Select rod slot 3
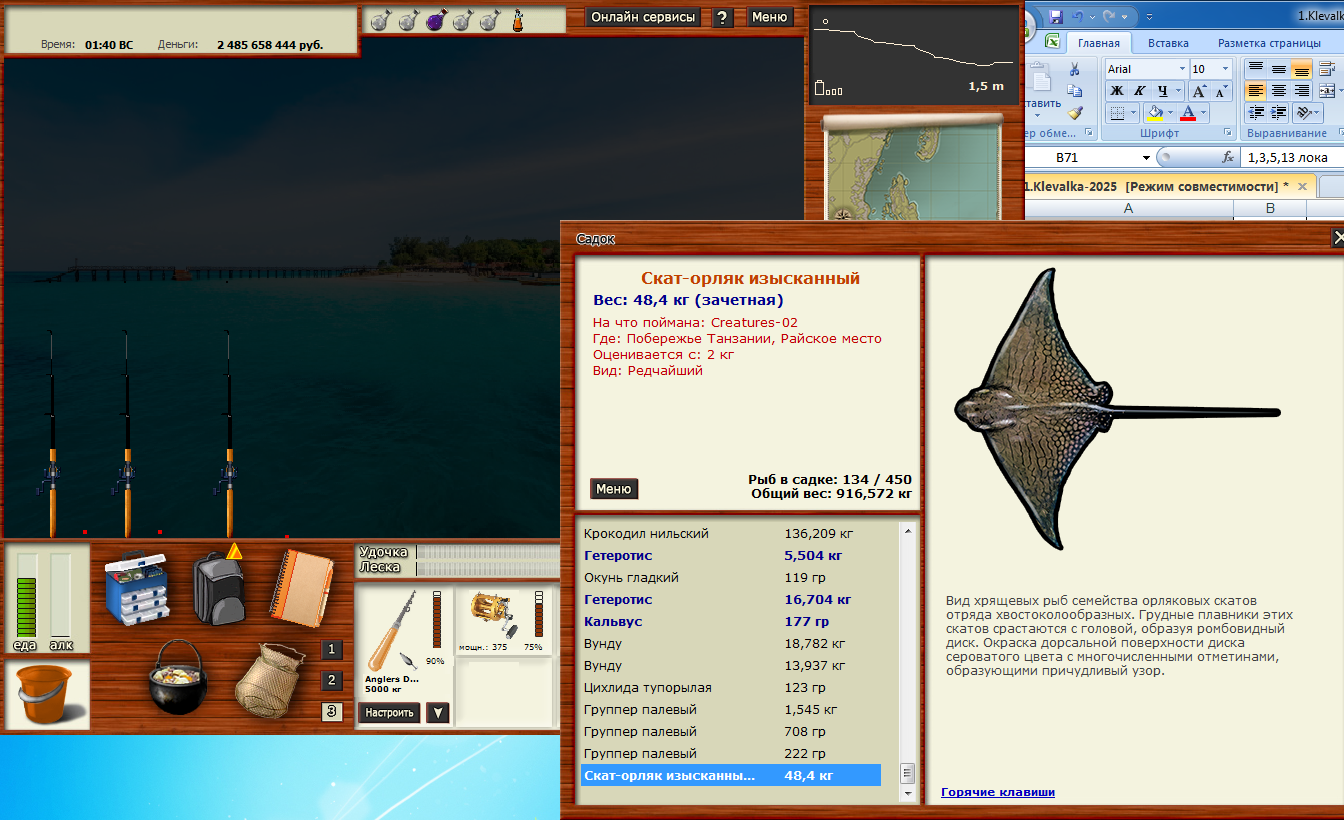 tap(332, 712)
